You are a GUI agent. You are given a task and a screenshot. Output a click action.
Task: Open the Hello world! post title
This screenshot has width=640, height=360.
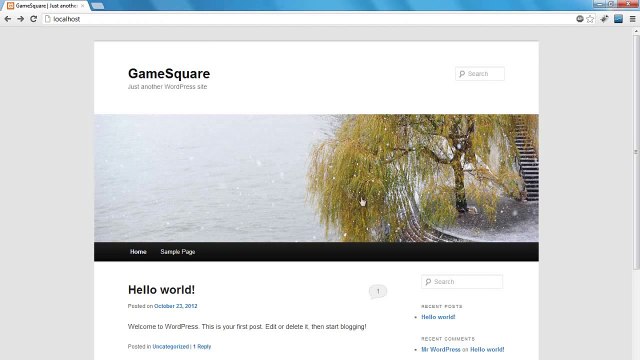tap(161, 290)
